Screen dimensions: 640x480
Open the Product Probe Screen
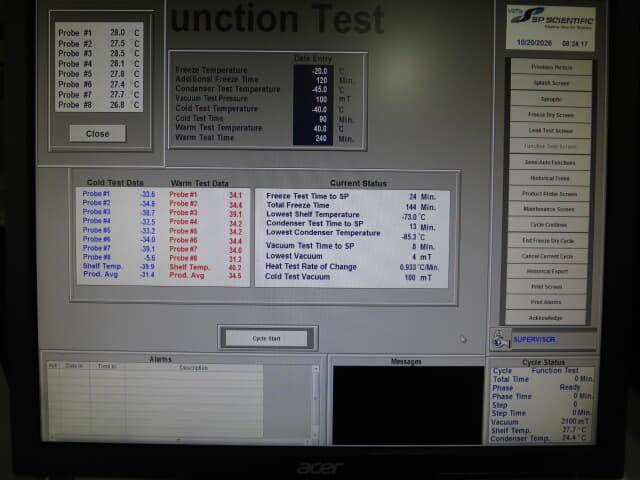[x=549, y=193]
